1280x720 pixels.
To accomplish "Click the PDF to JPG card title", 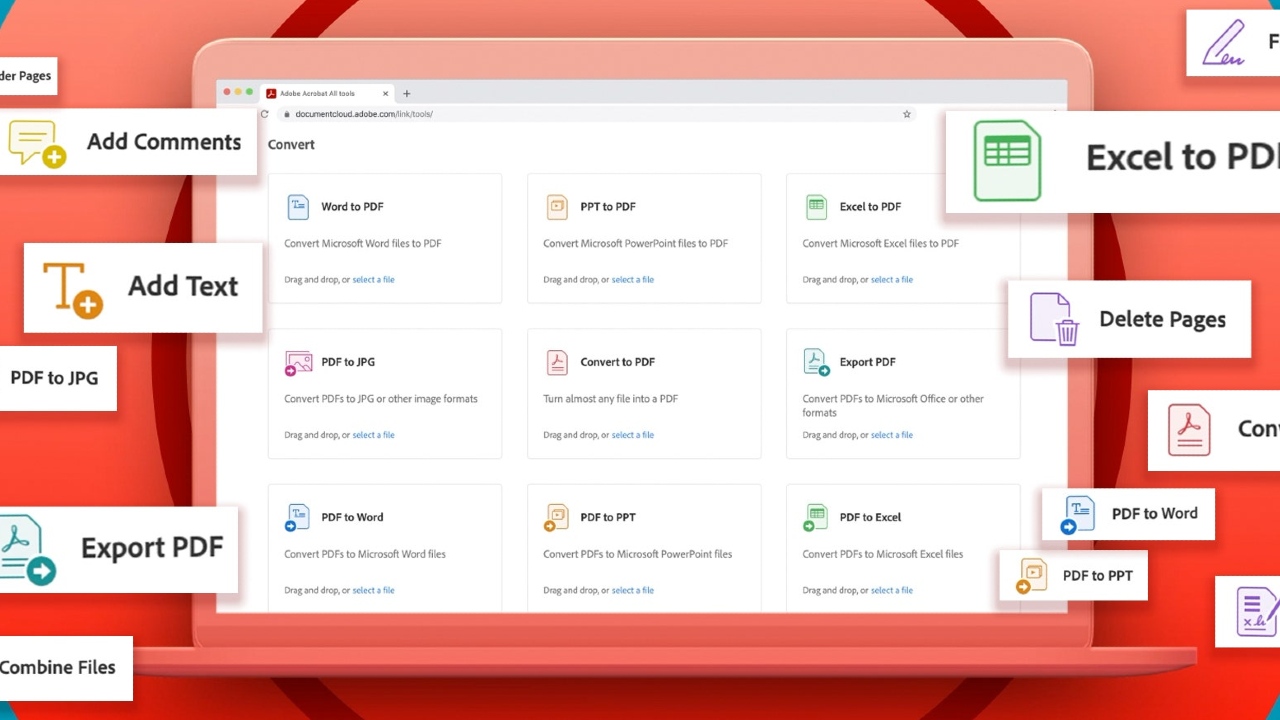I will coord(348,362).
